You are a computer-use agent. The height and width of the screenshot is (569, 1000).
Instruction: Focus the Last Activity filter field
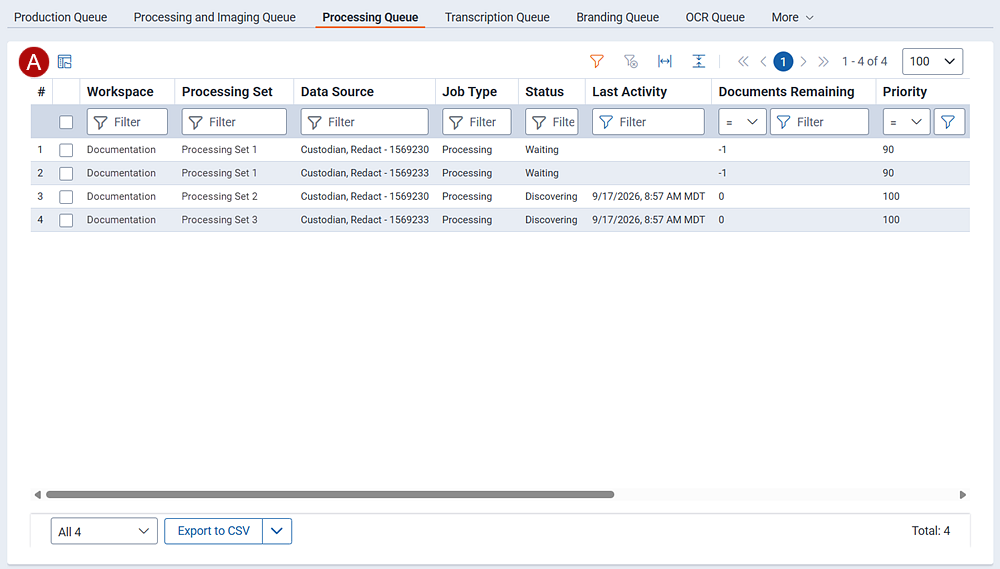pyautogui.click(x=648, y=122)
